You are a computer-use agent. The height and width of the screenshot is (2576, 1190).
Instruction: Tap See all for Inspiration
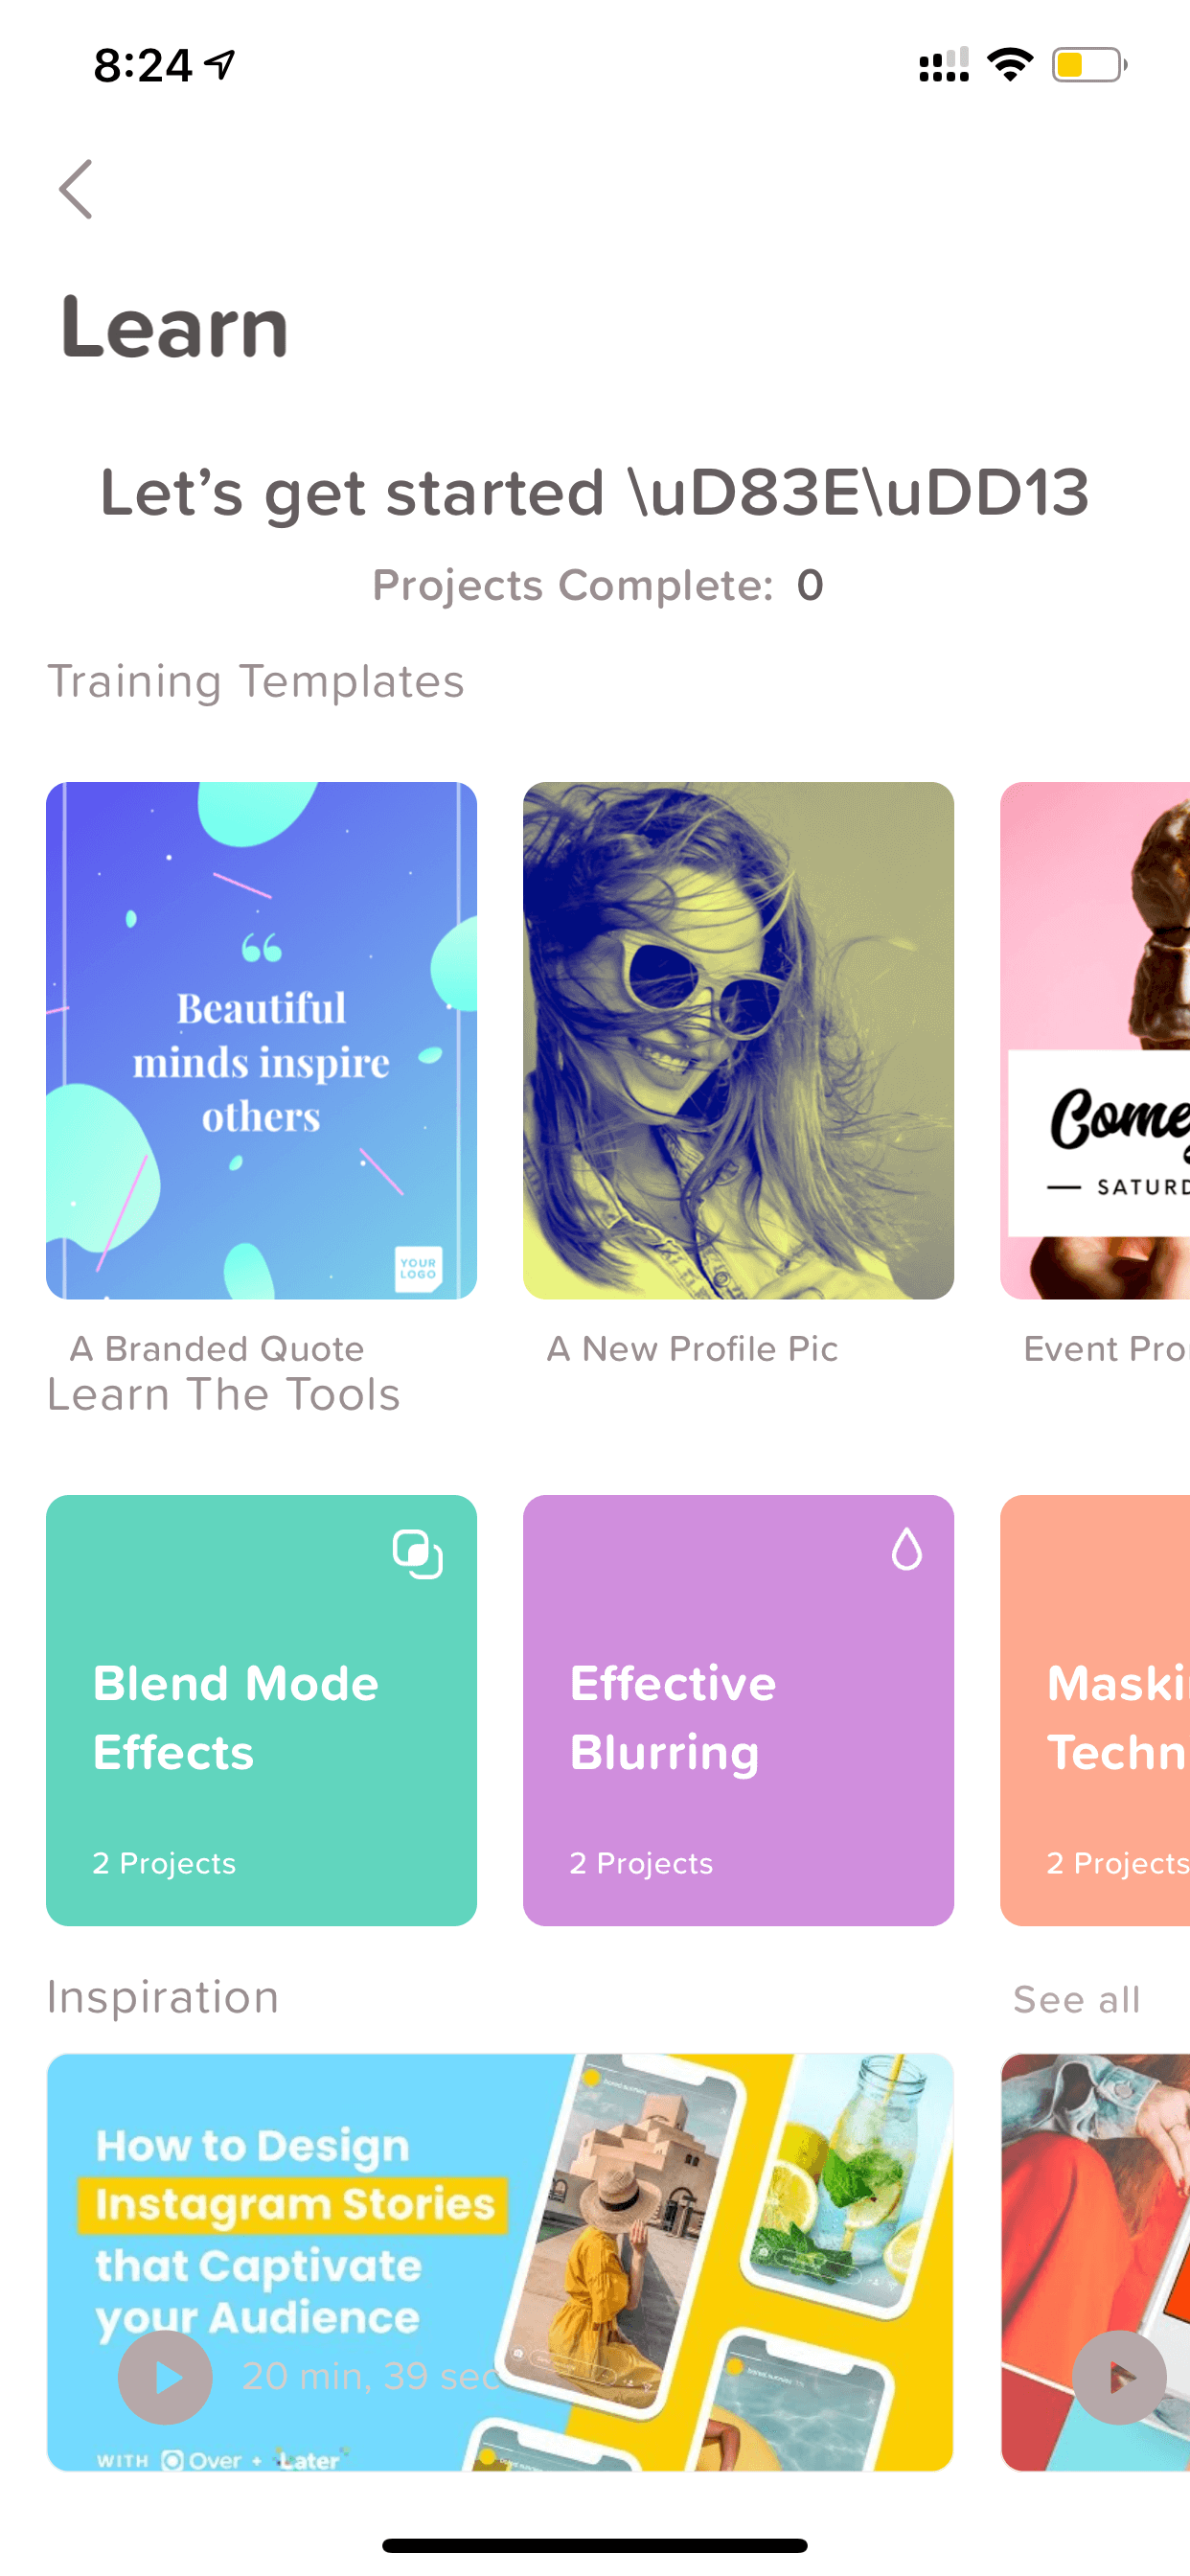[1076, 1999]
